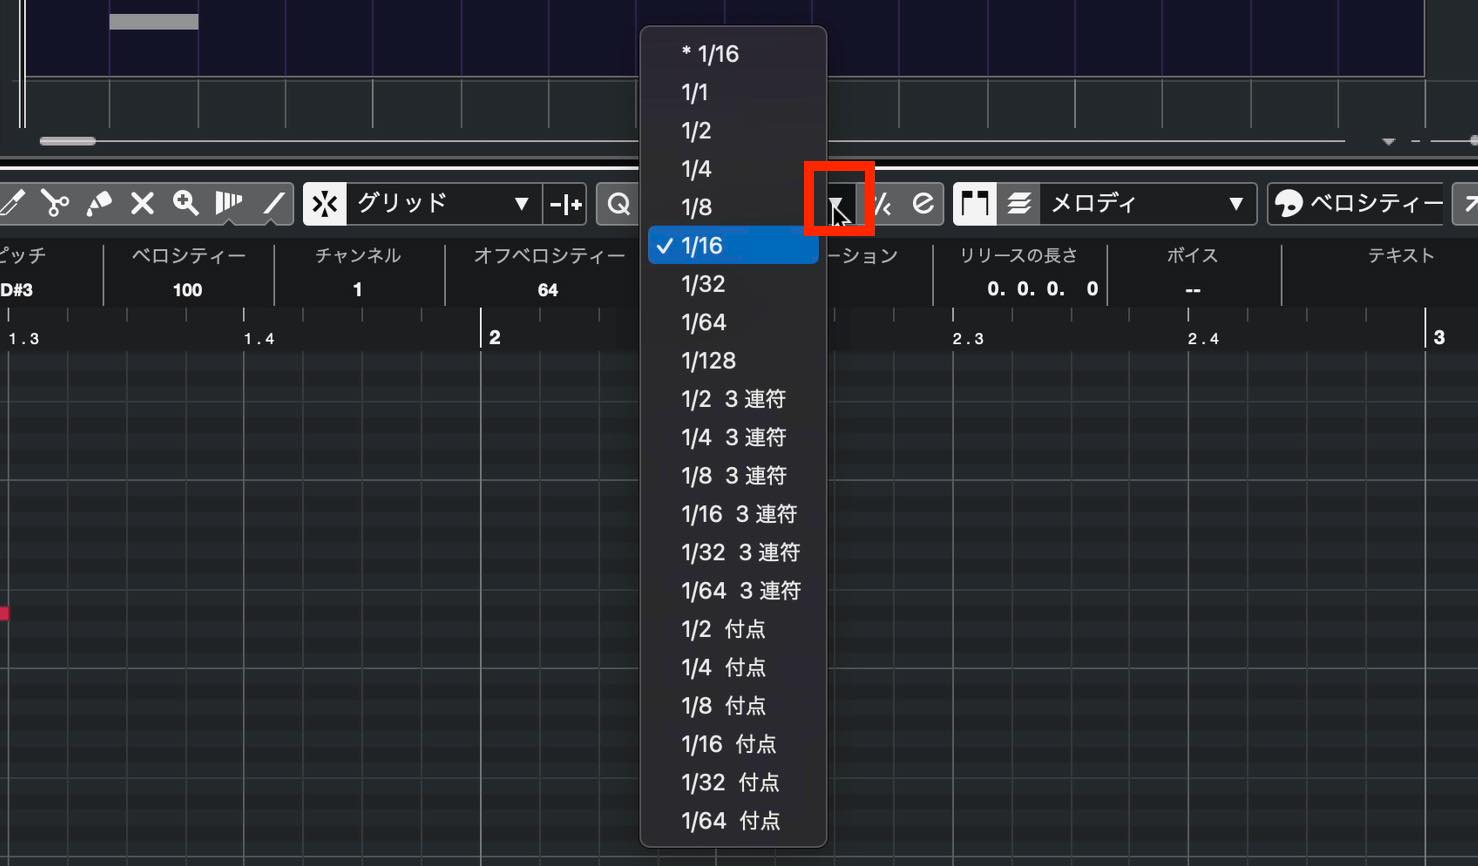1478x866 pixels.
Task: Select 1/1 quantize value
Action: click(733, 93)
